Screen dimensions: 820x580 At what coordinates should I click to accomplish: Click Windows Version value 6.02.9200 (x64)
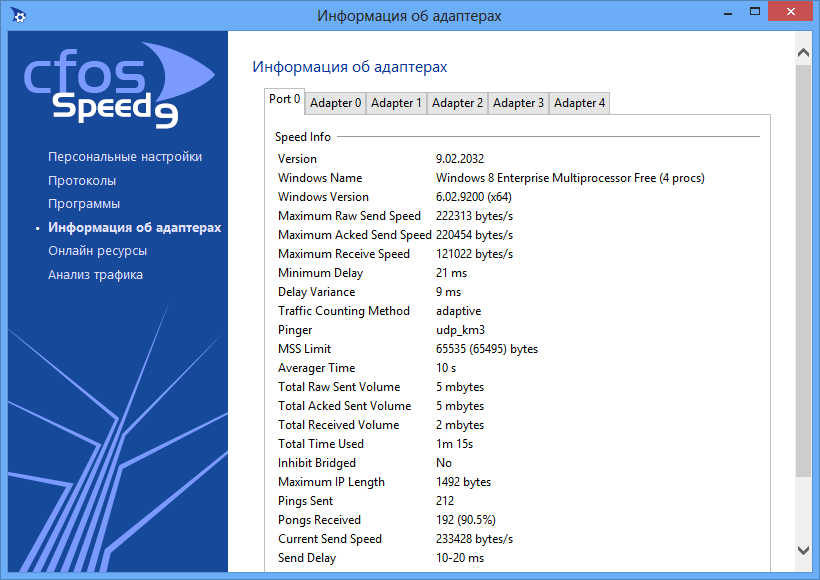coord(474,197)
